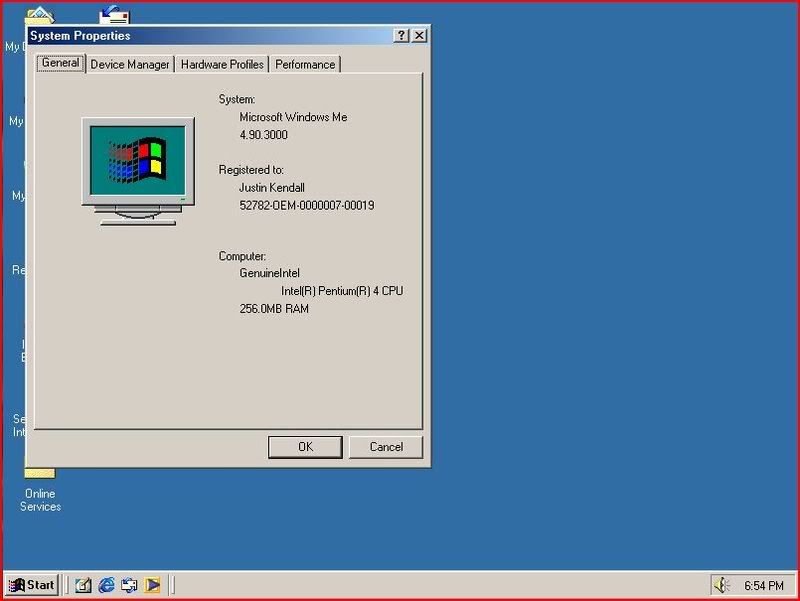Launch Internet Explorer from quick launch
The height and width of the screenshot is (601, 800).
point(107,585)
